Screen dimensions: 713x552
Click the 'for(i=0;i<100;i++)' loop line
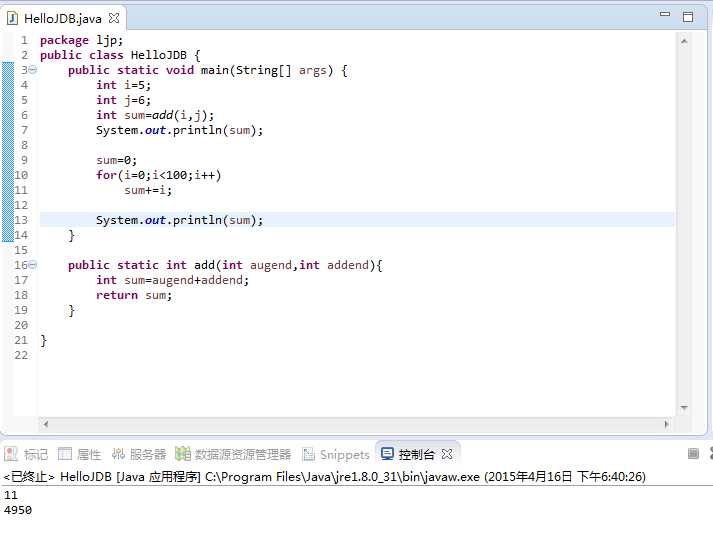159,175
